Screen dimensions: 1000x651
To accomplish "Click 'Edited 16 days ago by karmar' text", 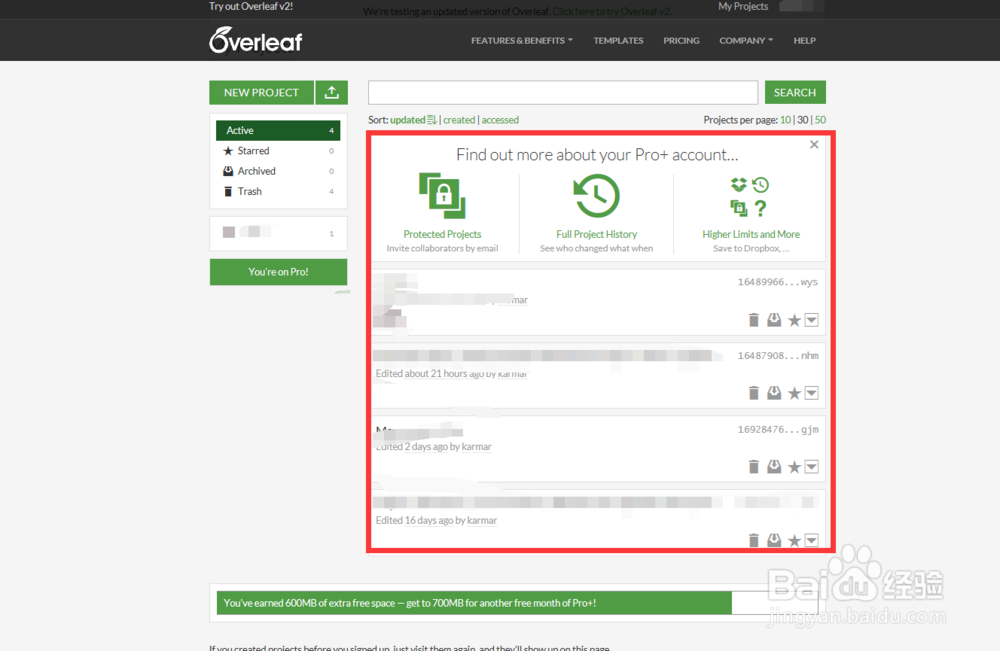I will [436, 520].
